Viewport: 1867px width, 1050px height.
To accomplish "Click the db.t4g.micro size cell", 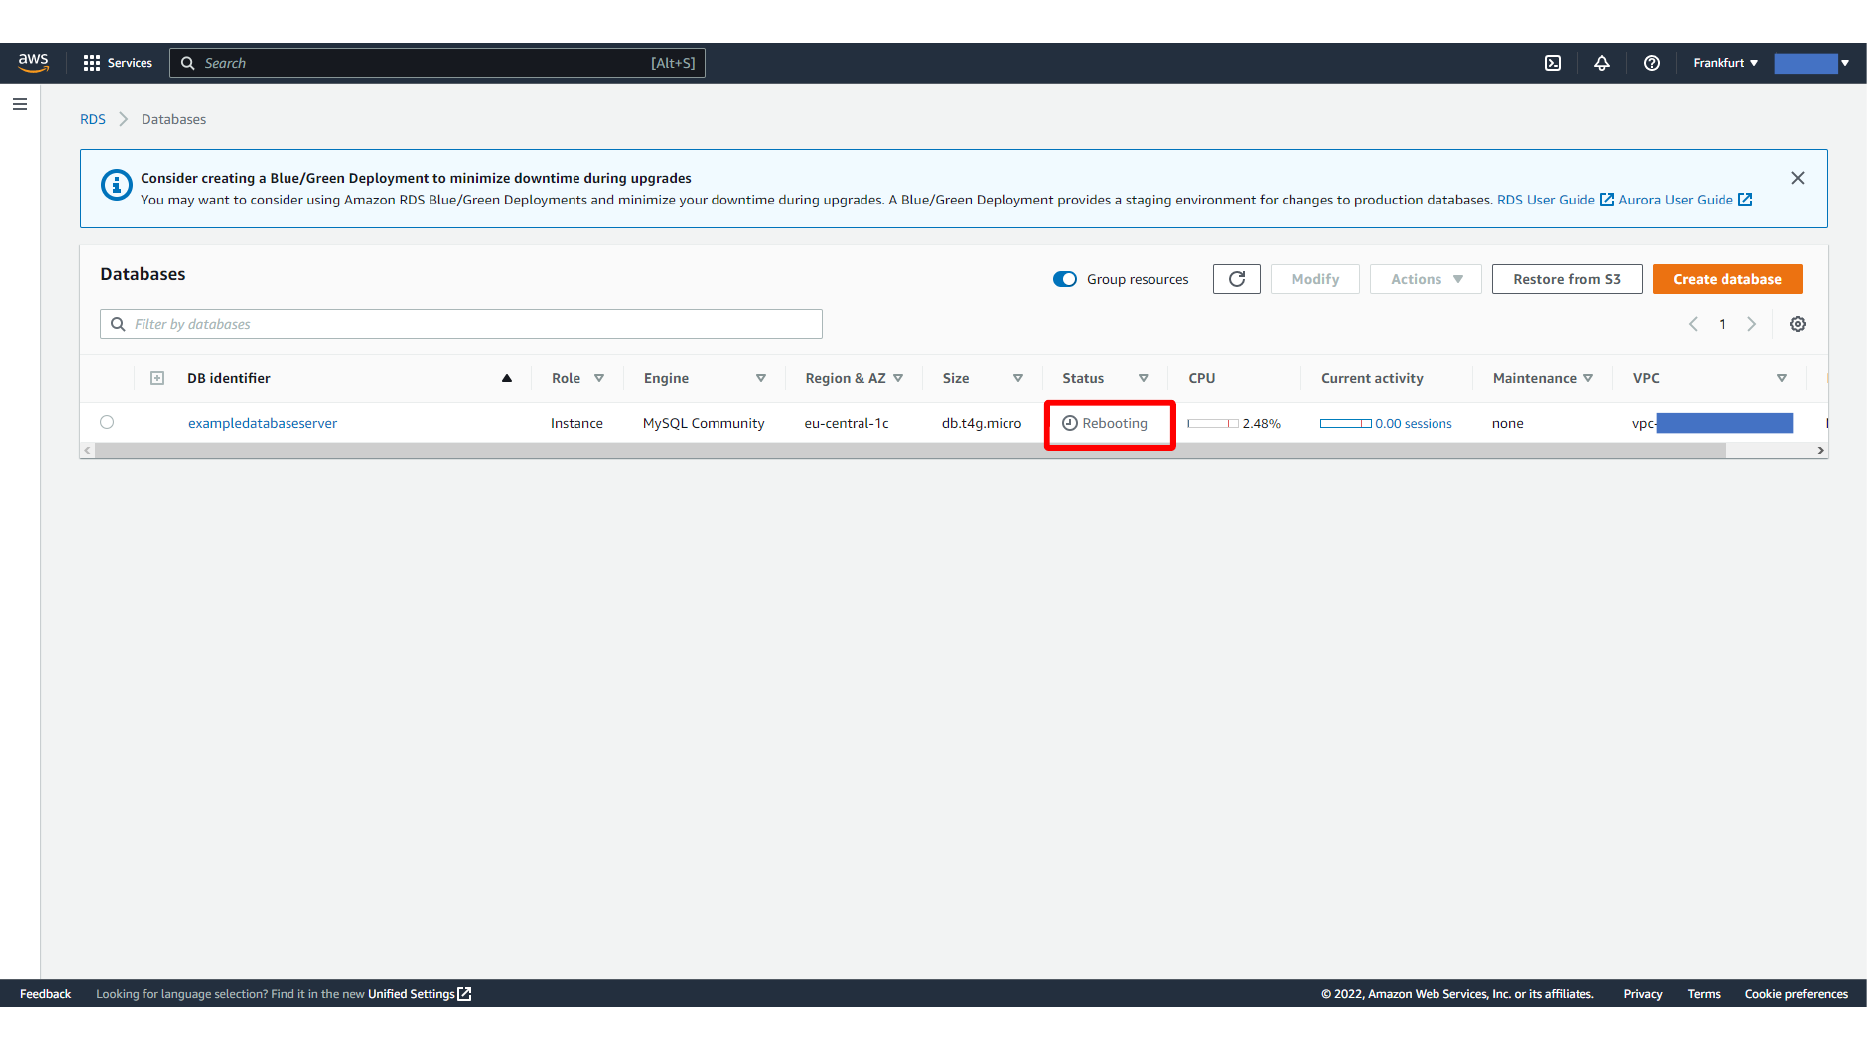I will (981, 424).
